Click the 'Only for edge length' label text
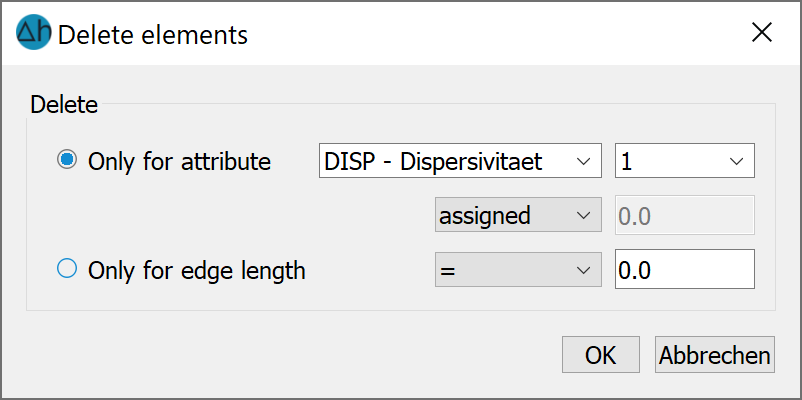 click(197, 270)
